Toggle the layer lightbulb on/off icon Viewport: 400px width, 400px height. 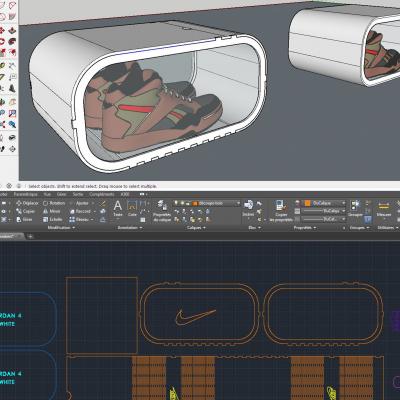click(176, 203)
